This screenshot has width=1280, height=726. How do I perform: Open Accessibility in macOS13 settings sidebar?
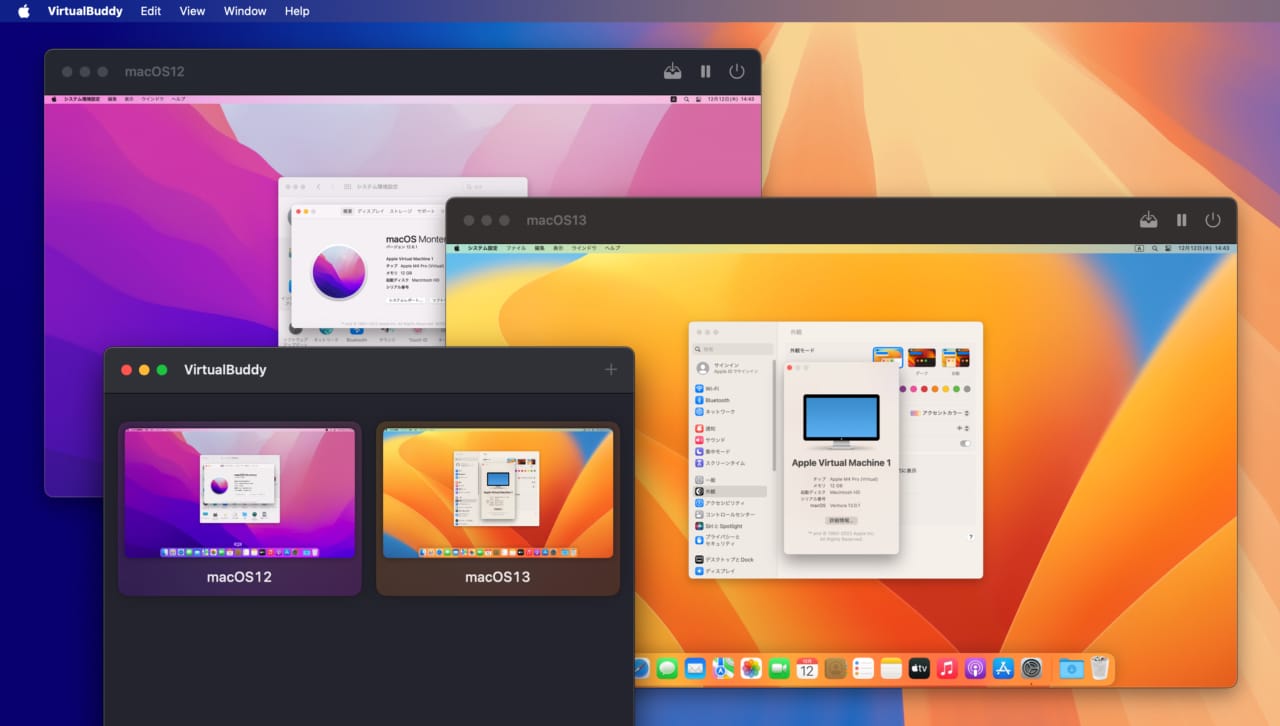coord(729,503)
